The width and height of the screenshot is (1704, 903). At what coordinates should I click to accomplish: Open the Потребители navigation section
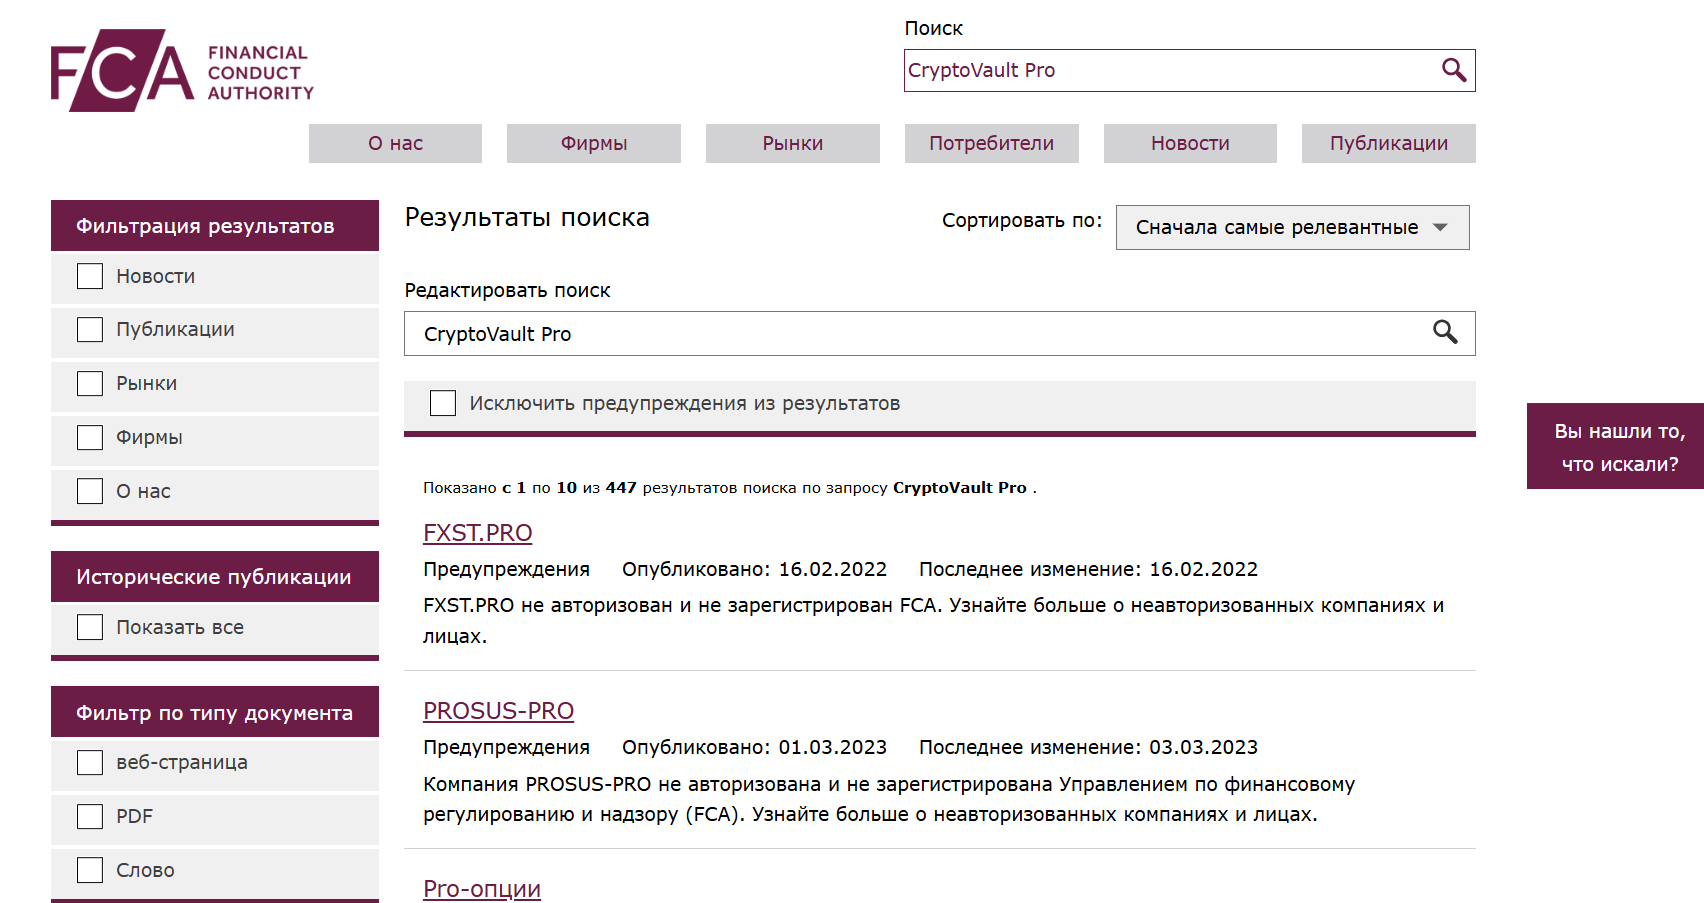point(991,143)
